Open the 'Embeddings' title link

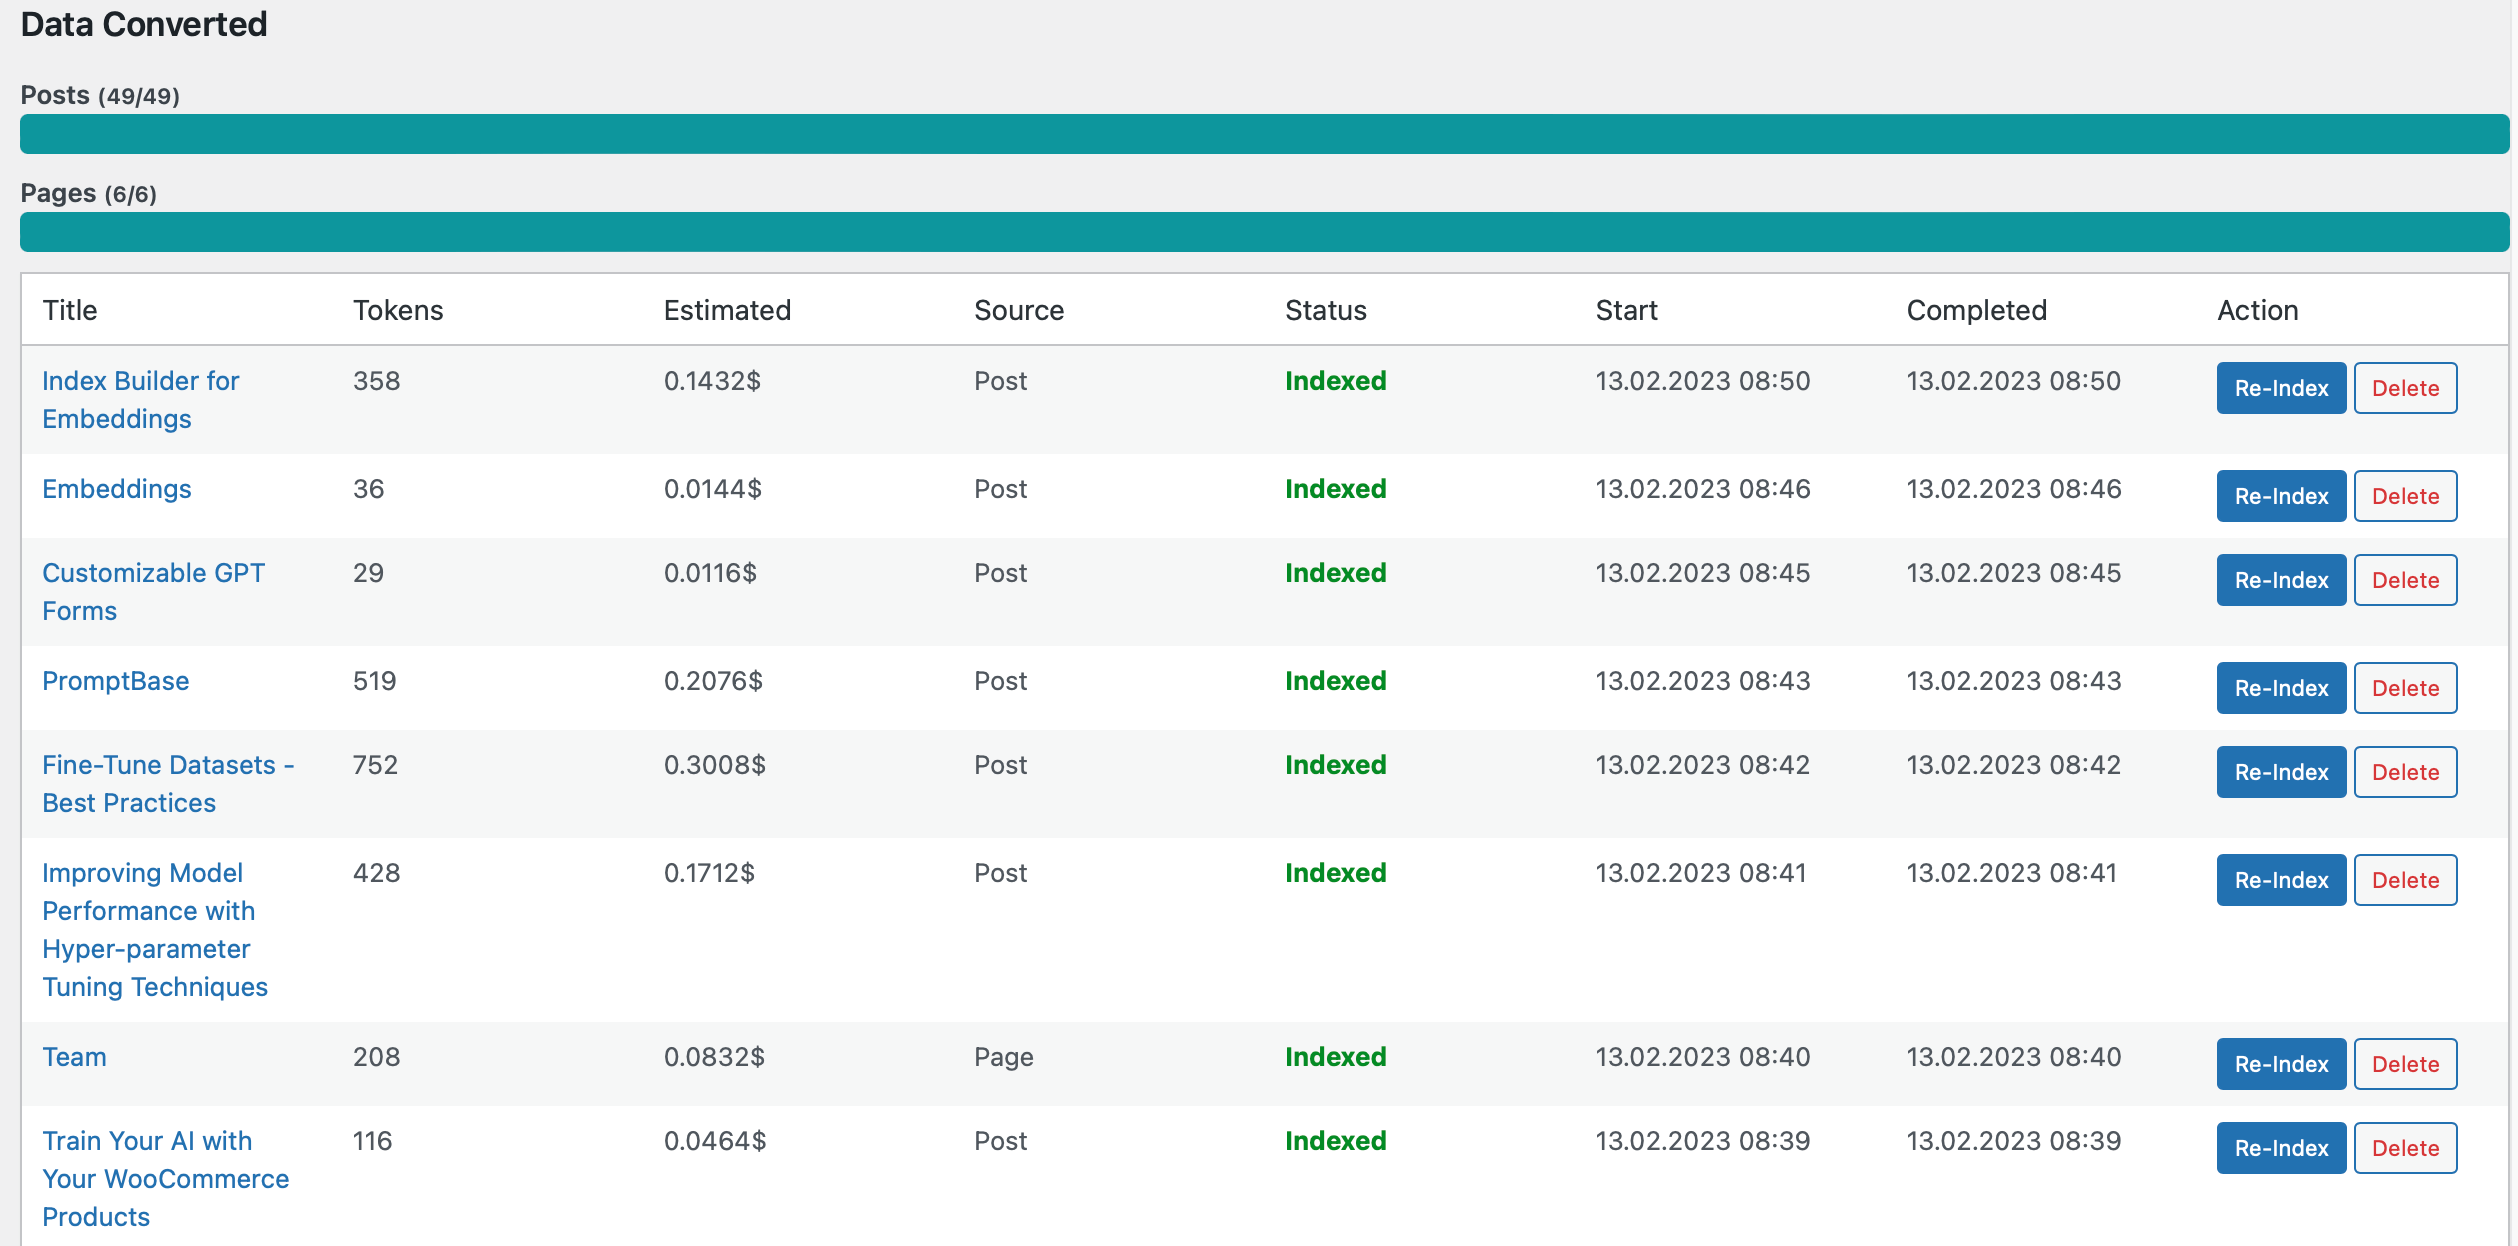point(117,489)
